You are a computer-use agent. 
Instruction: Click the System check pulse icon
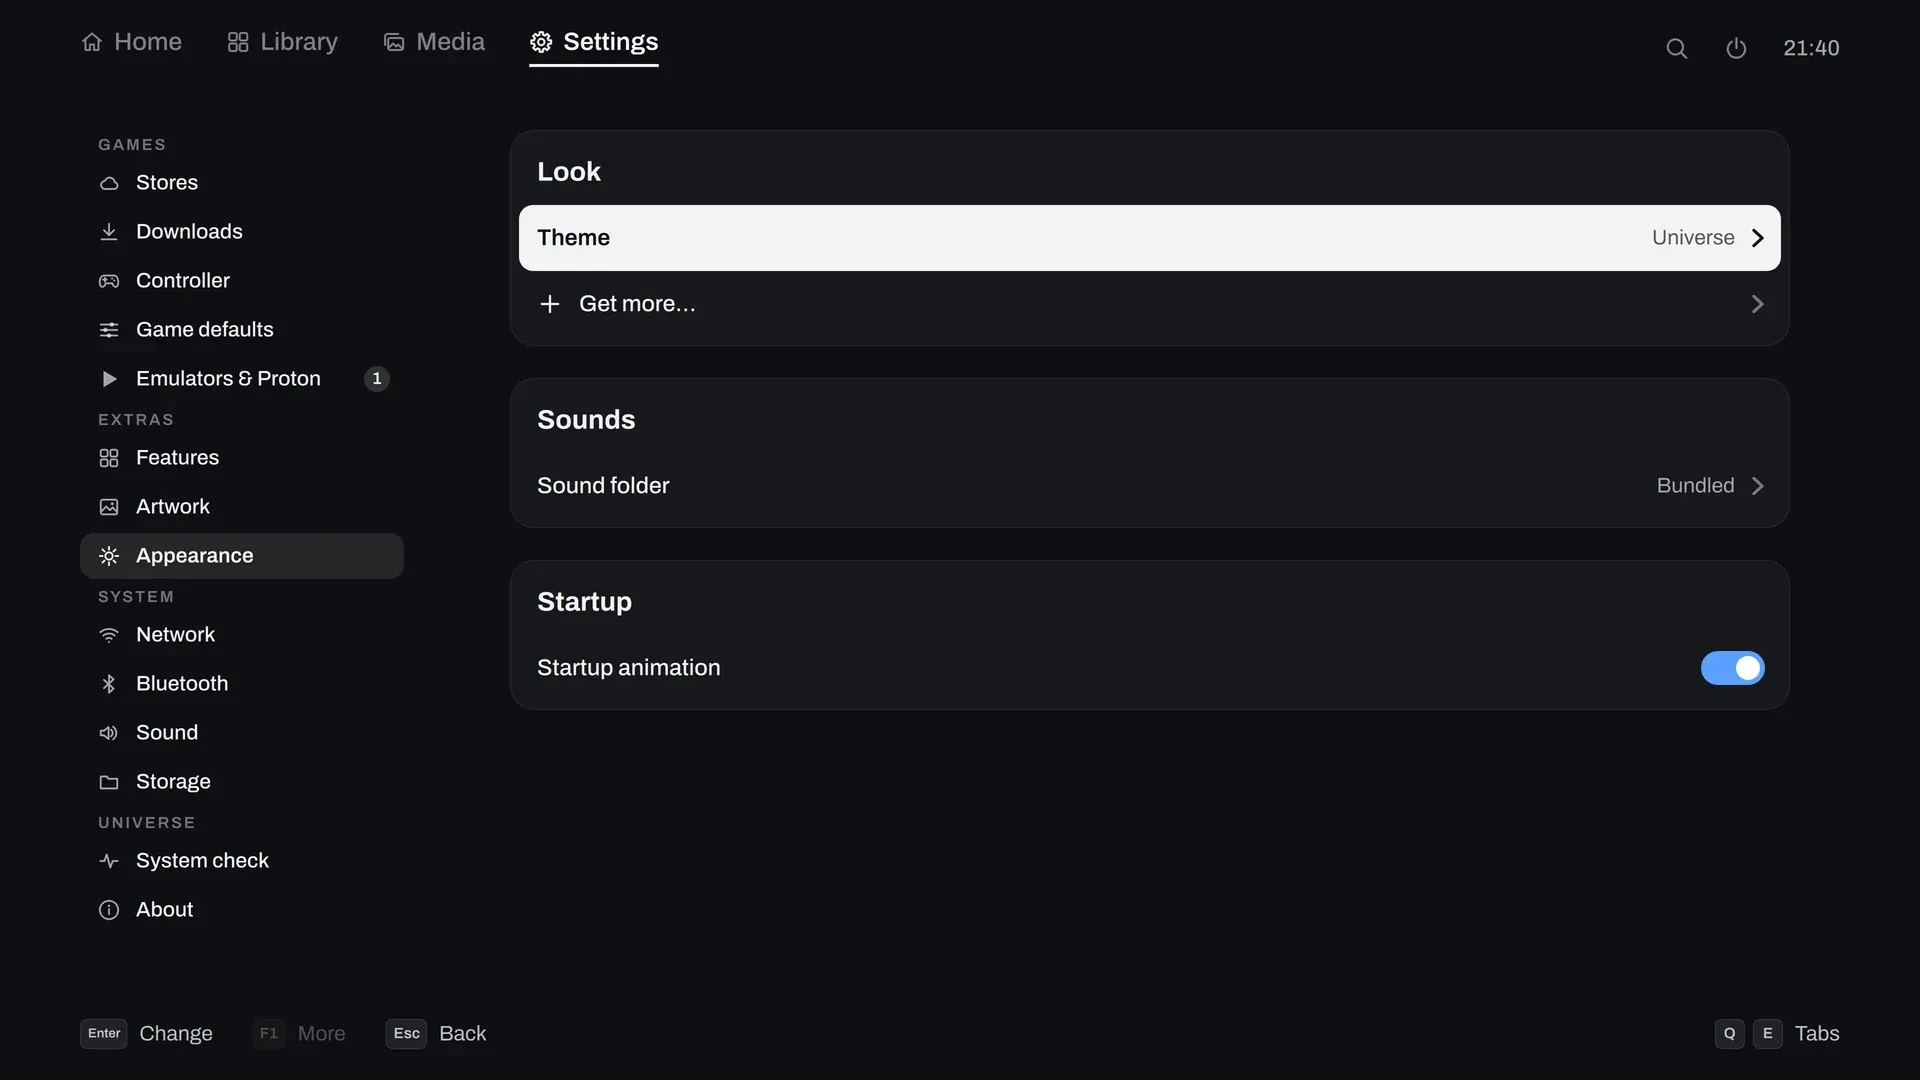click(x=109, y=861)
